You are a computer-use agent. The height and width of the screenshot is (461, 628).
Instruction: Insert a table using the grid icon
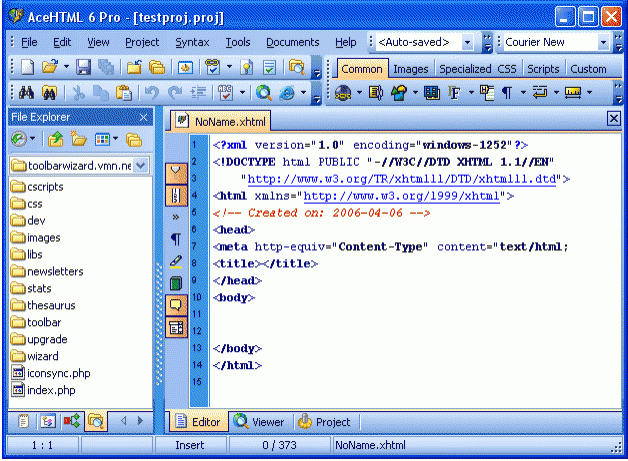point(432,93)
